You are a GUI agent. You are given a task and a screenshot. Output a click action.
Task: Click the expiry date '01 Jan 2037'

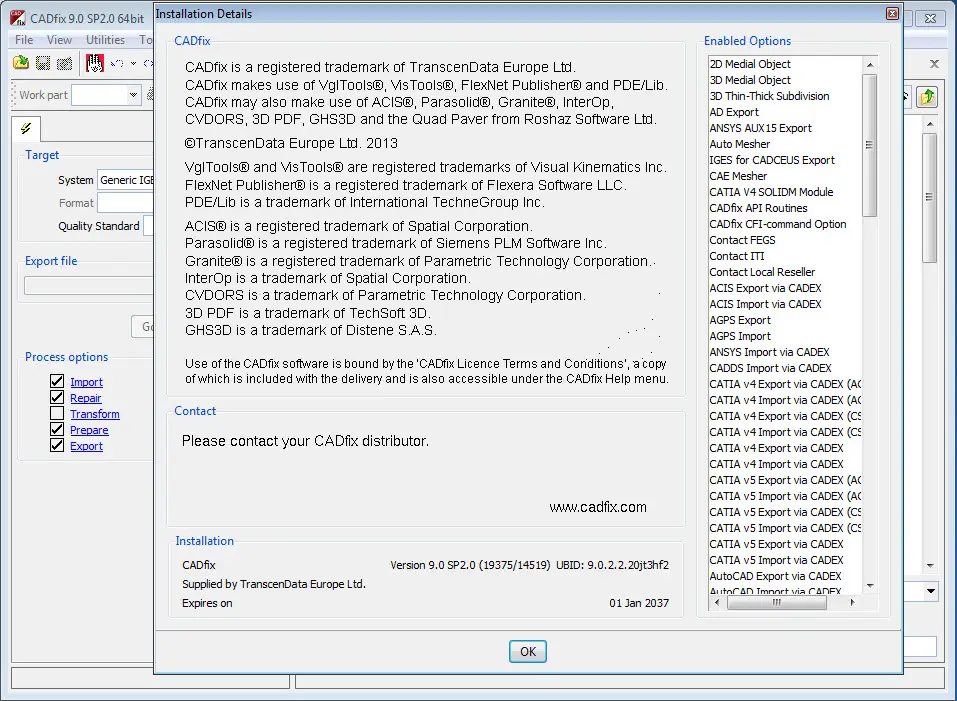pos(638,603)
